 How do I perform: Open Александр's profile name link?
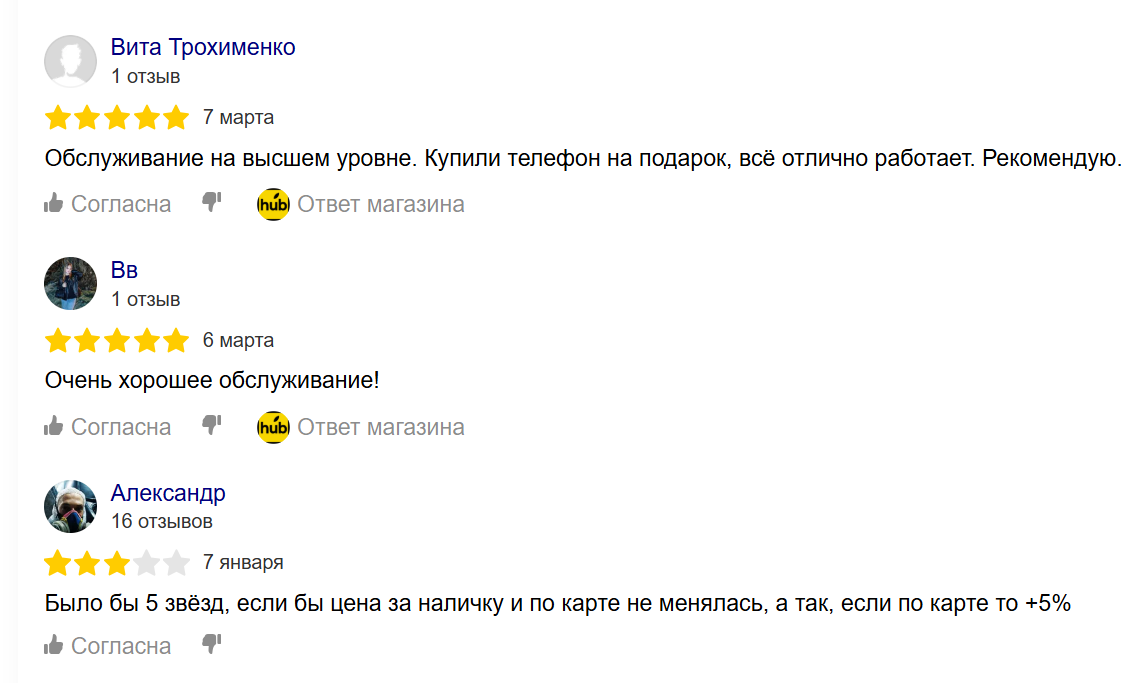[168, 493]
